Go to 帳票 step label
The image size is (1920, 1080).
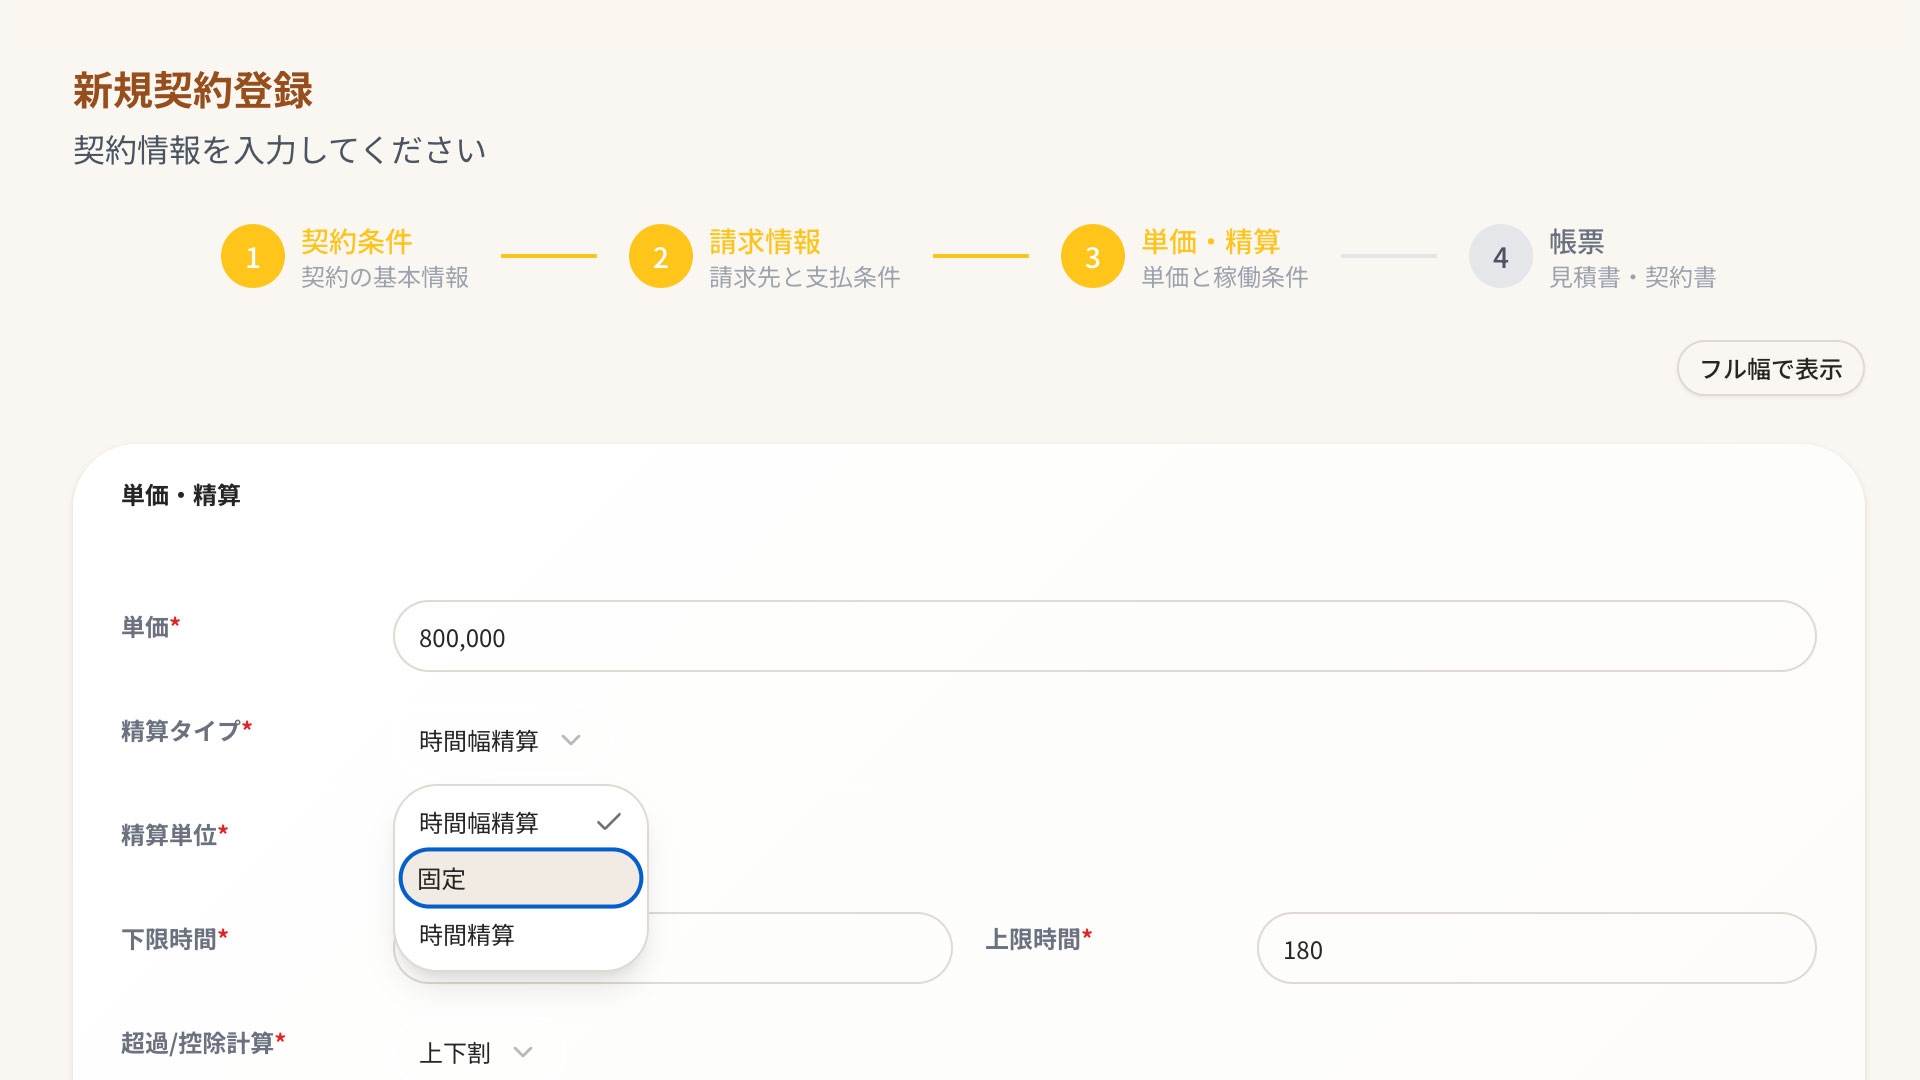click(x=1577, y=242)
